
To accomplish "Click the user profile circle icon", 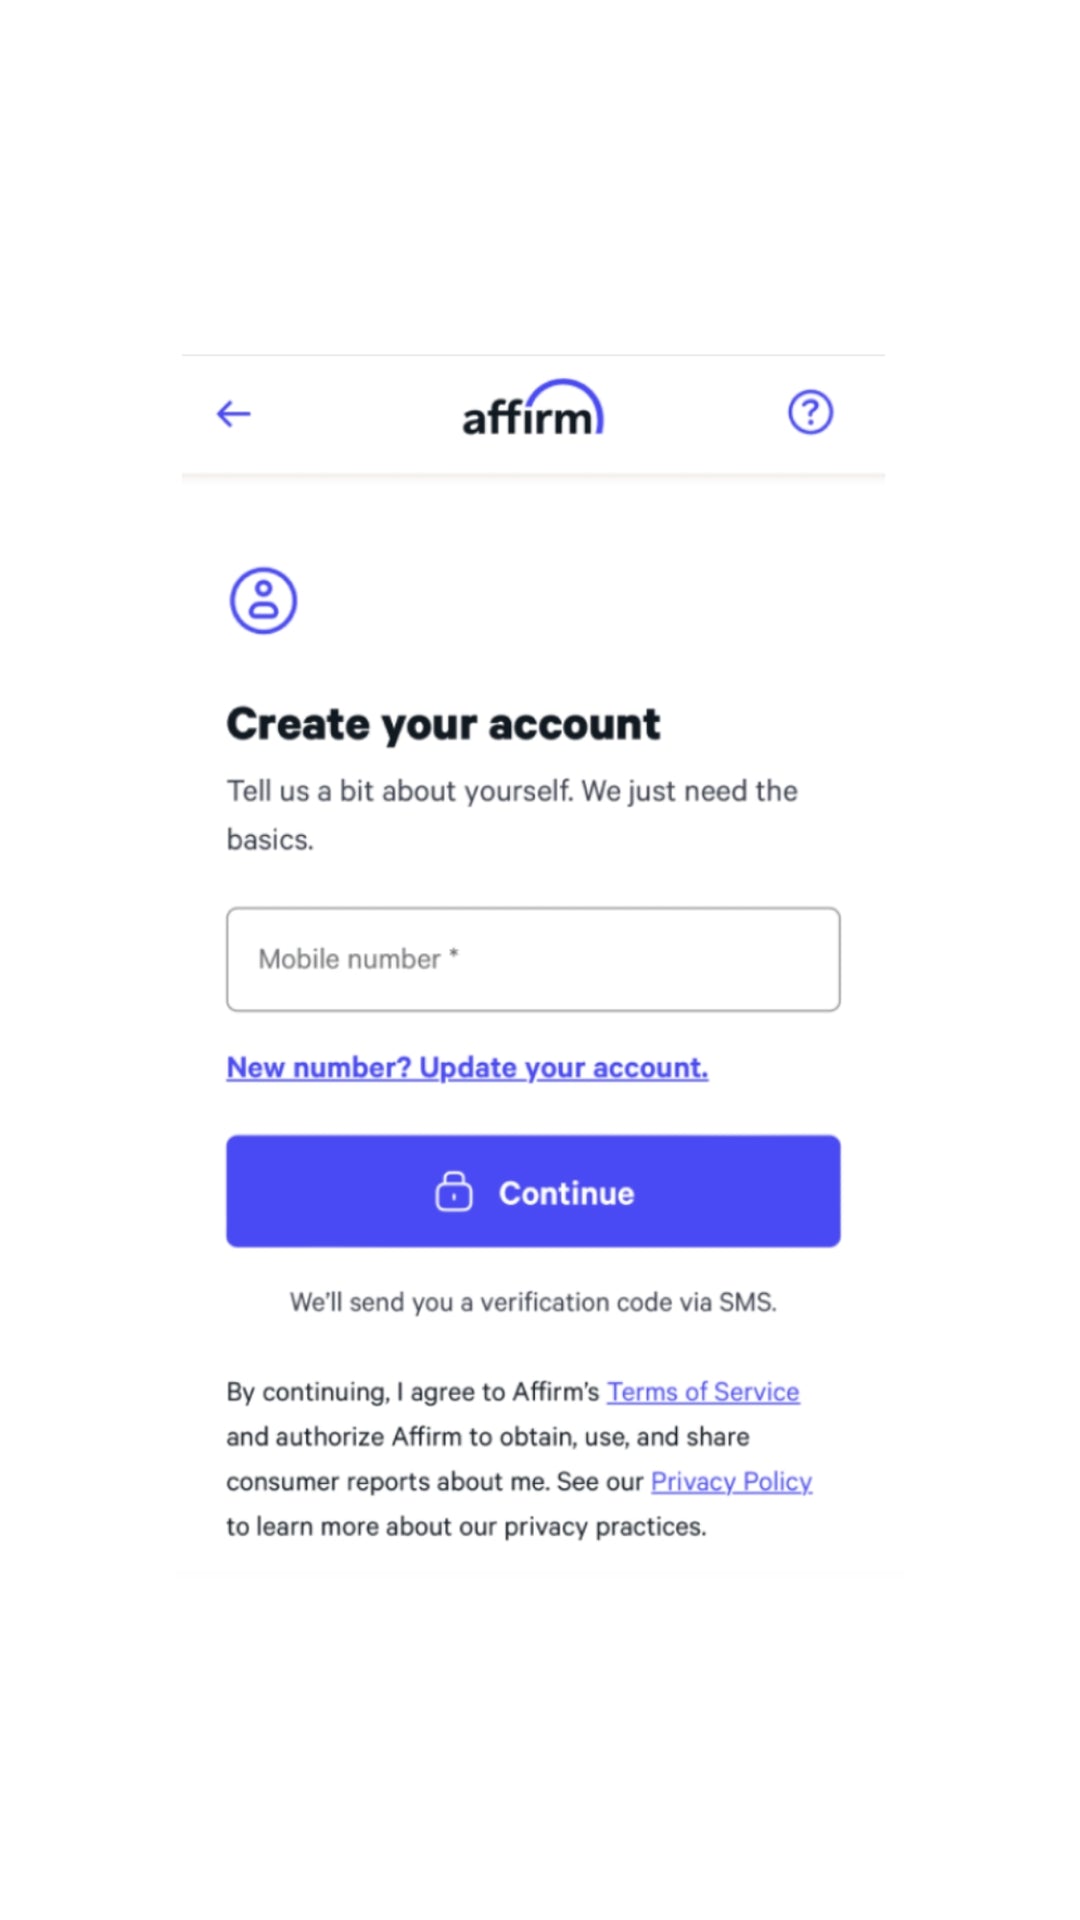I will pyautogui.click(x=263, y=601).
